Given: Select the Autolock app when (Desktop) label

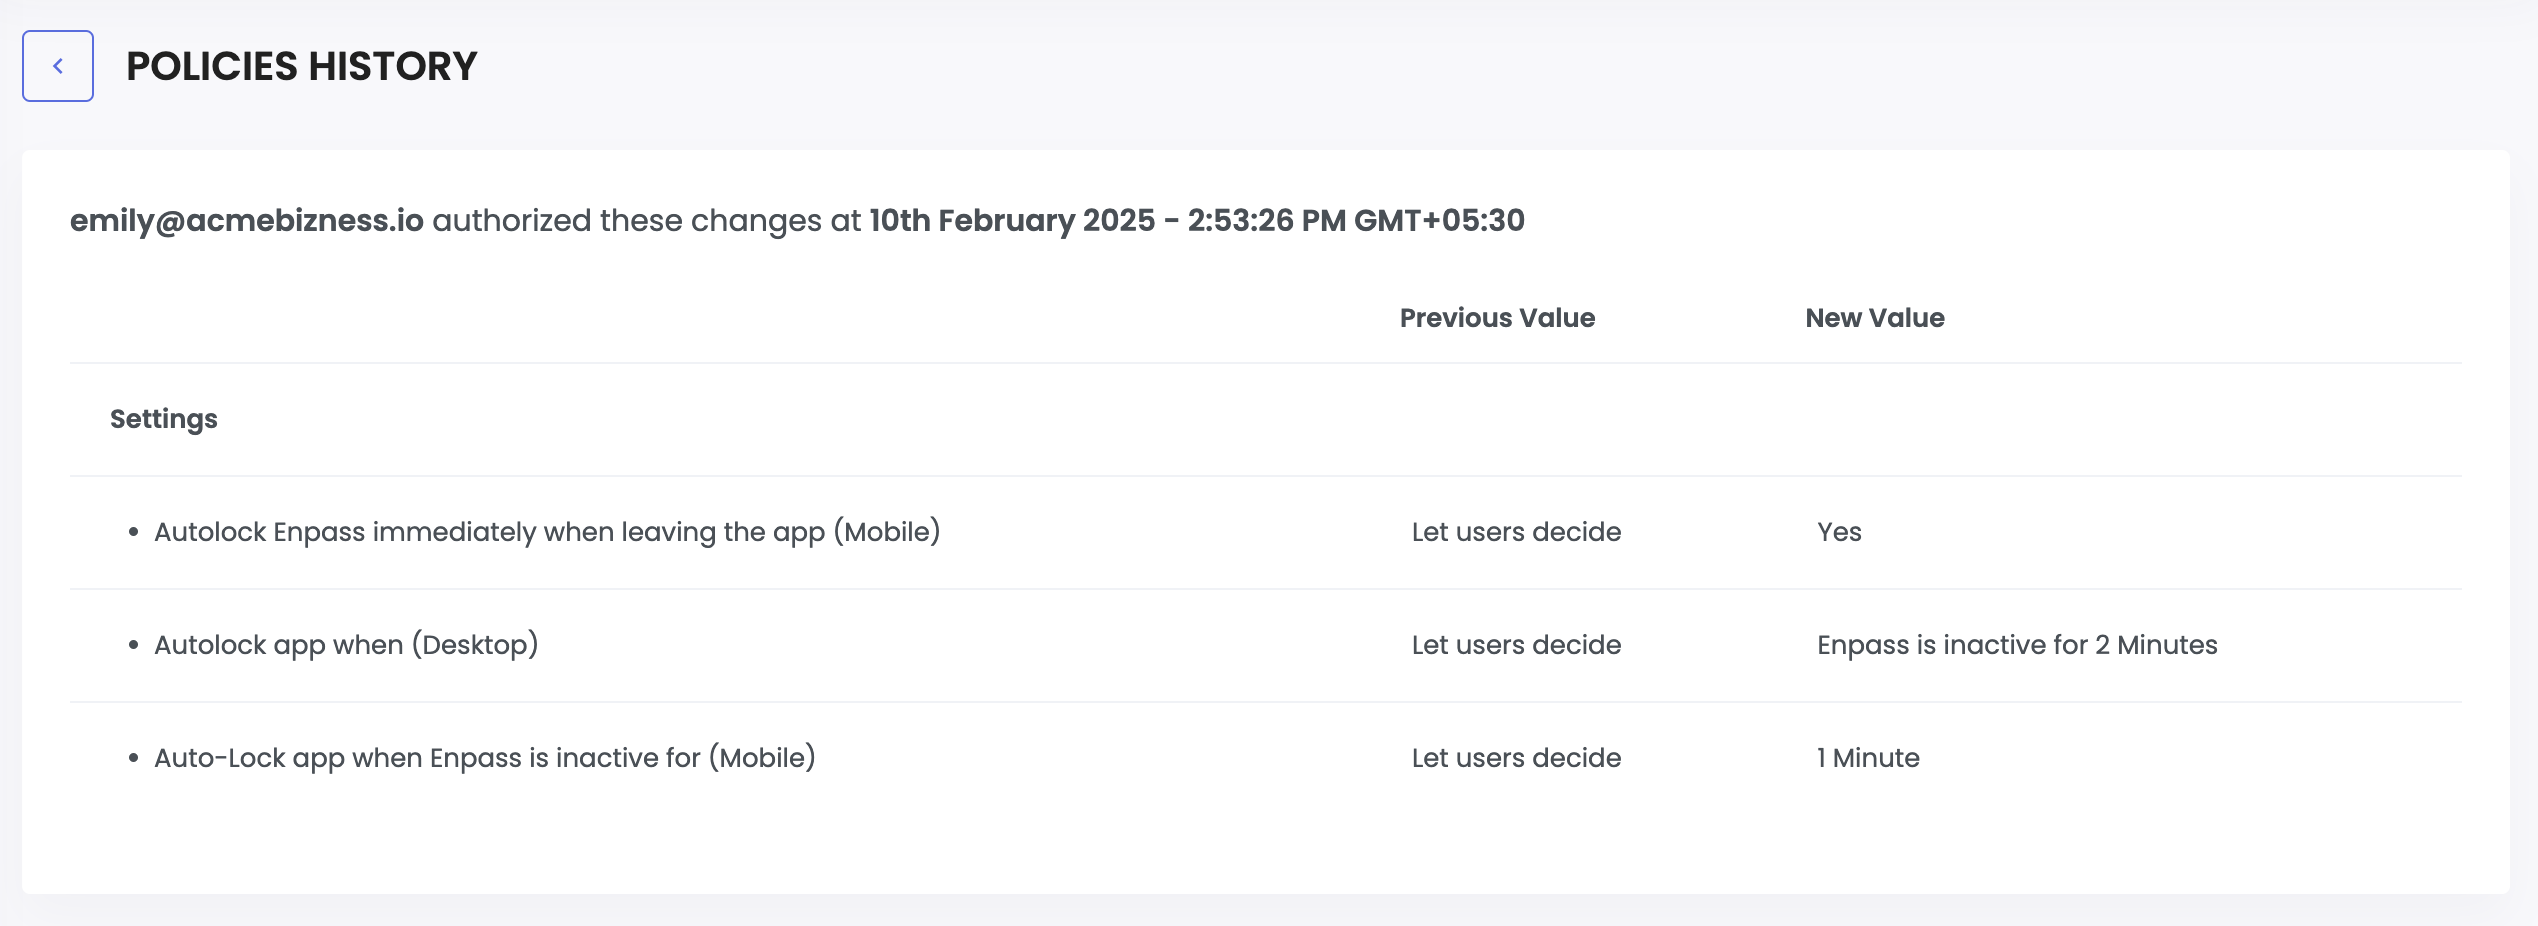Looking at the screenshot, I should (346, 645).
